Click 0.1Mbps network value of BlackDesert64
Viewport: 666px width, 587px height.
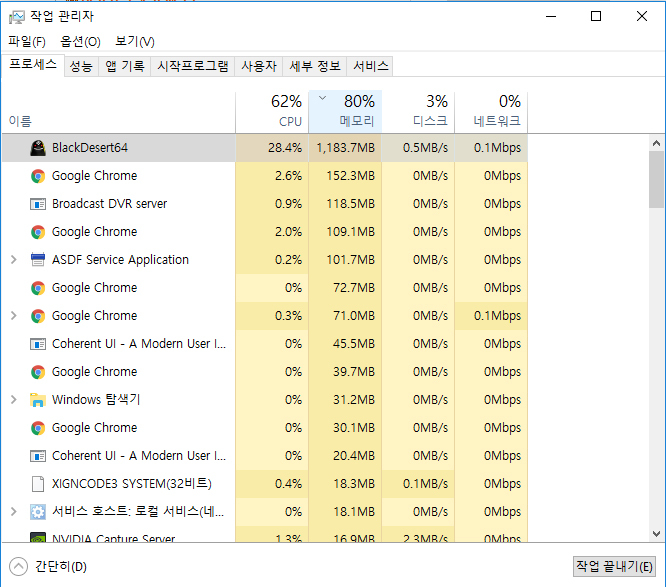[497, 148]
